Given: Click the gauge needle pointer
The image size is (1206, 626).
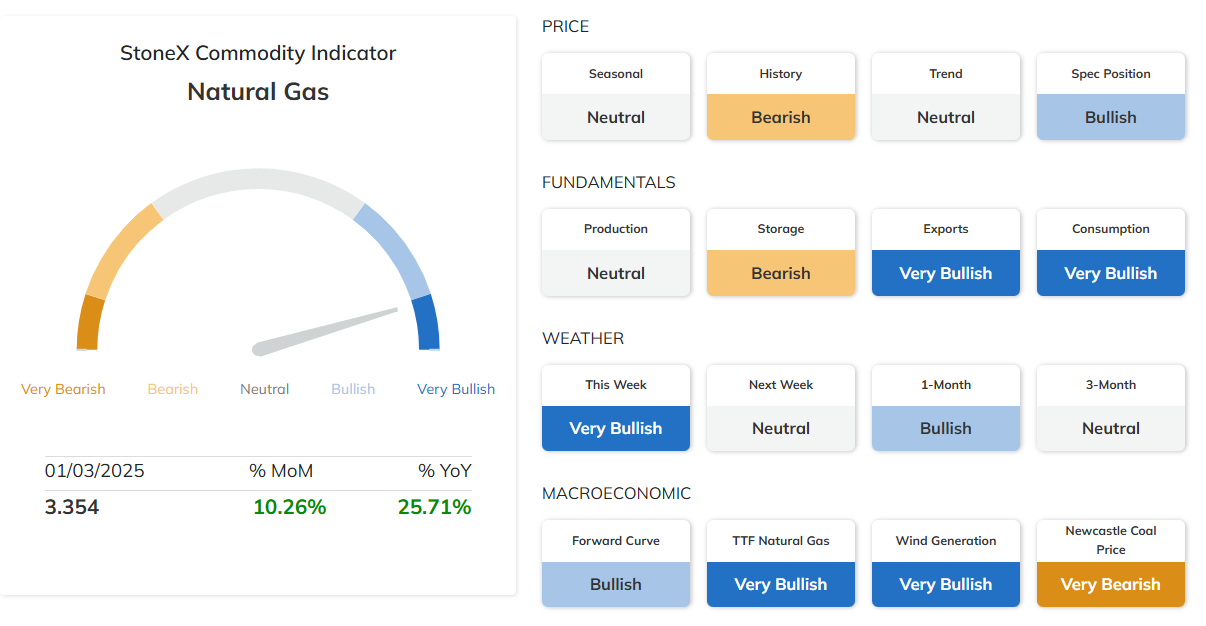Looking at the screenshot, I should 326,330.
